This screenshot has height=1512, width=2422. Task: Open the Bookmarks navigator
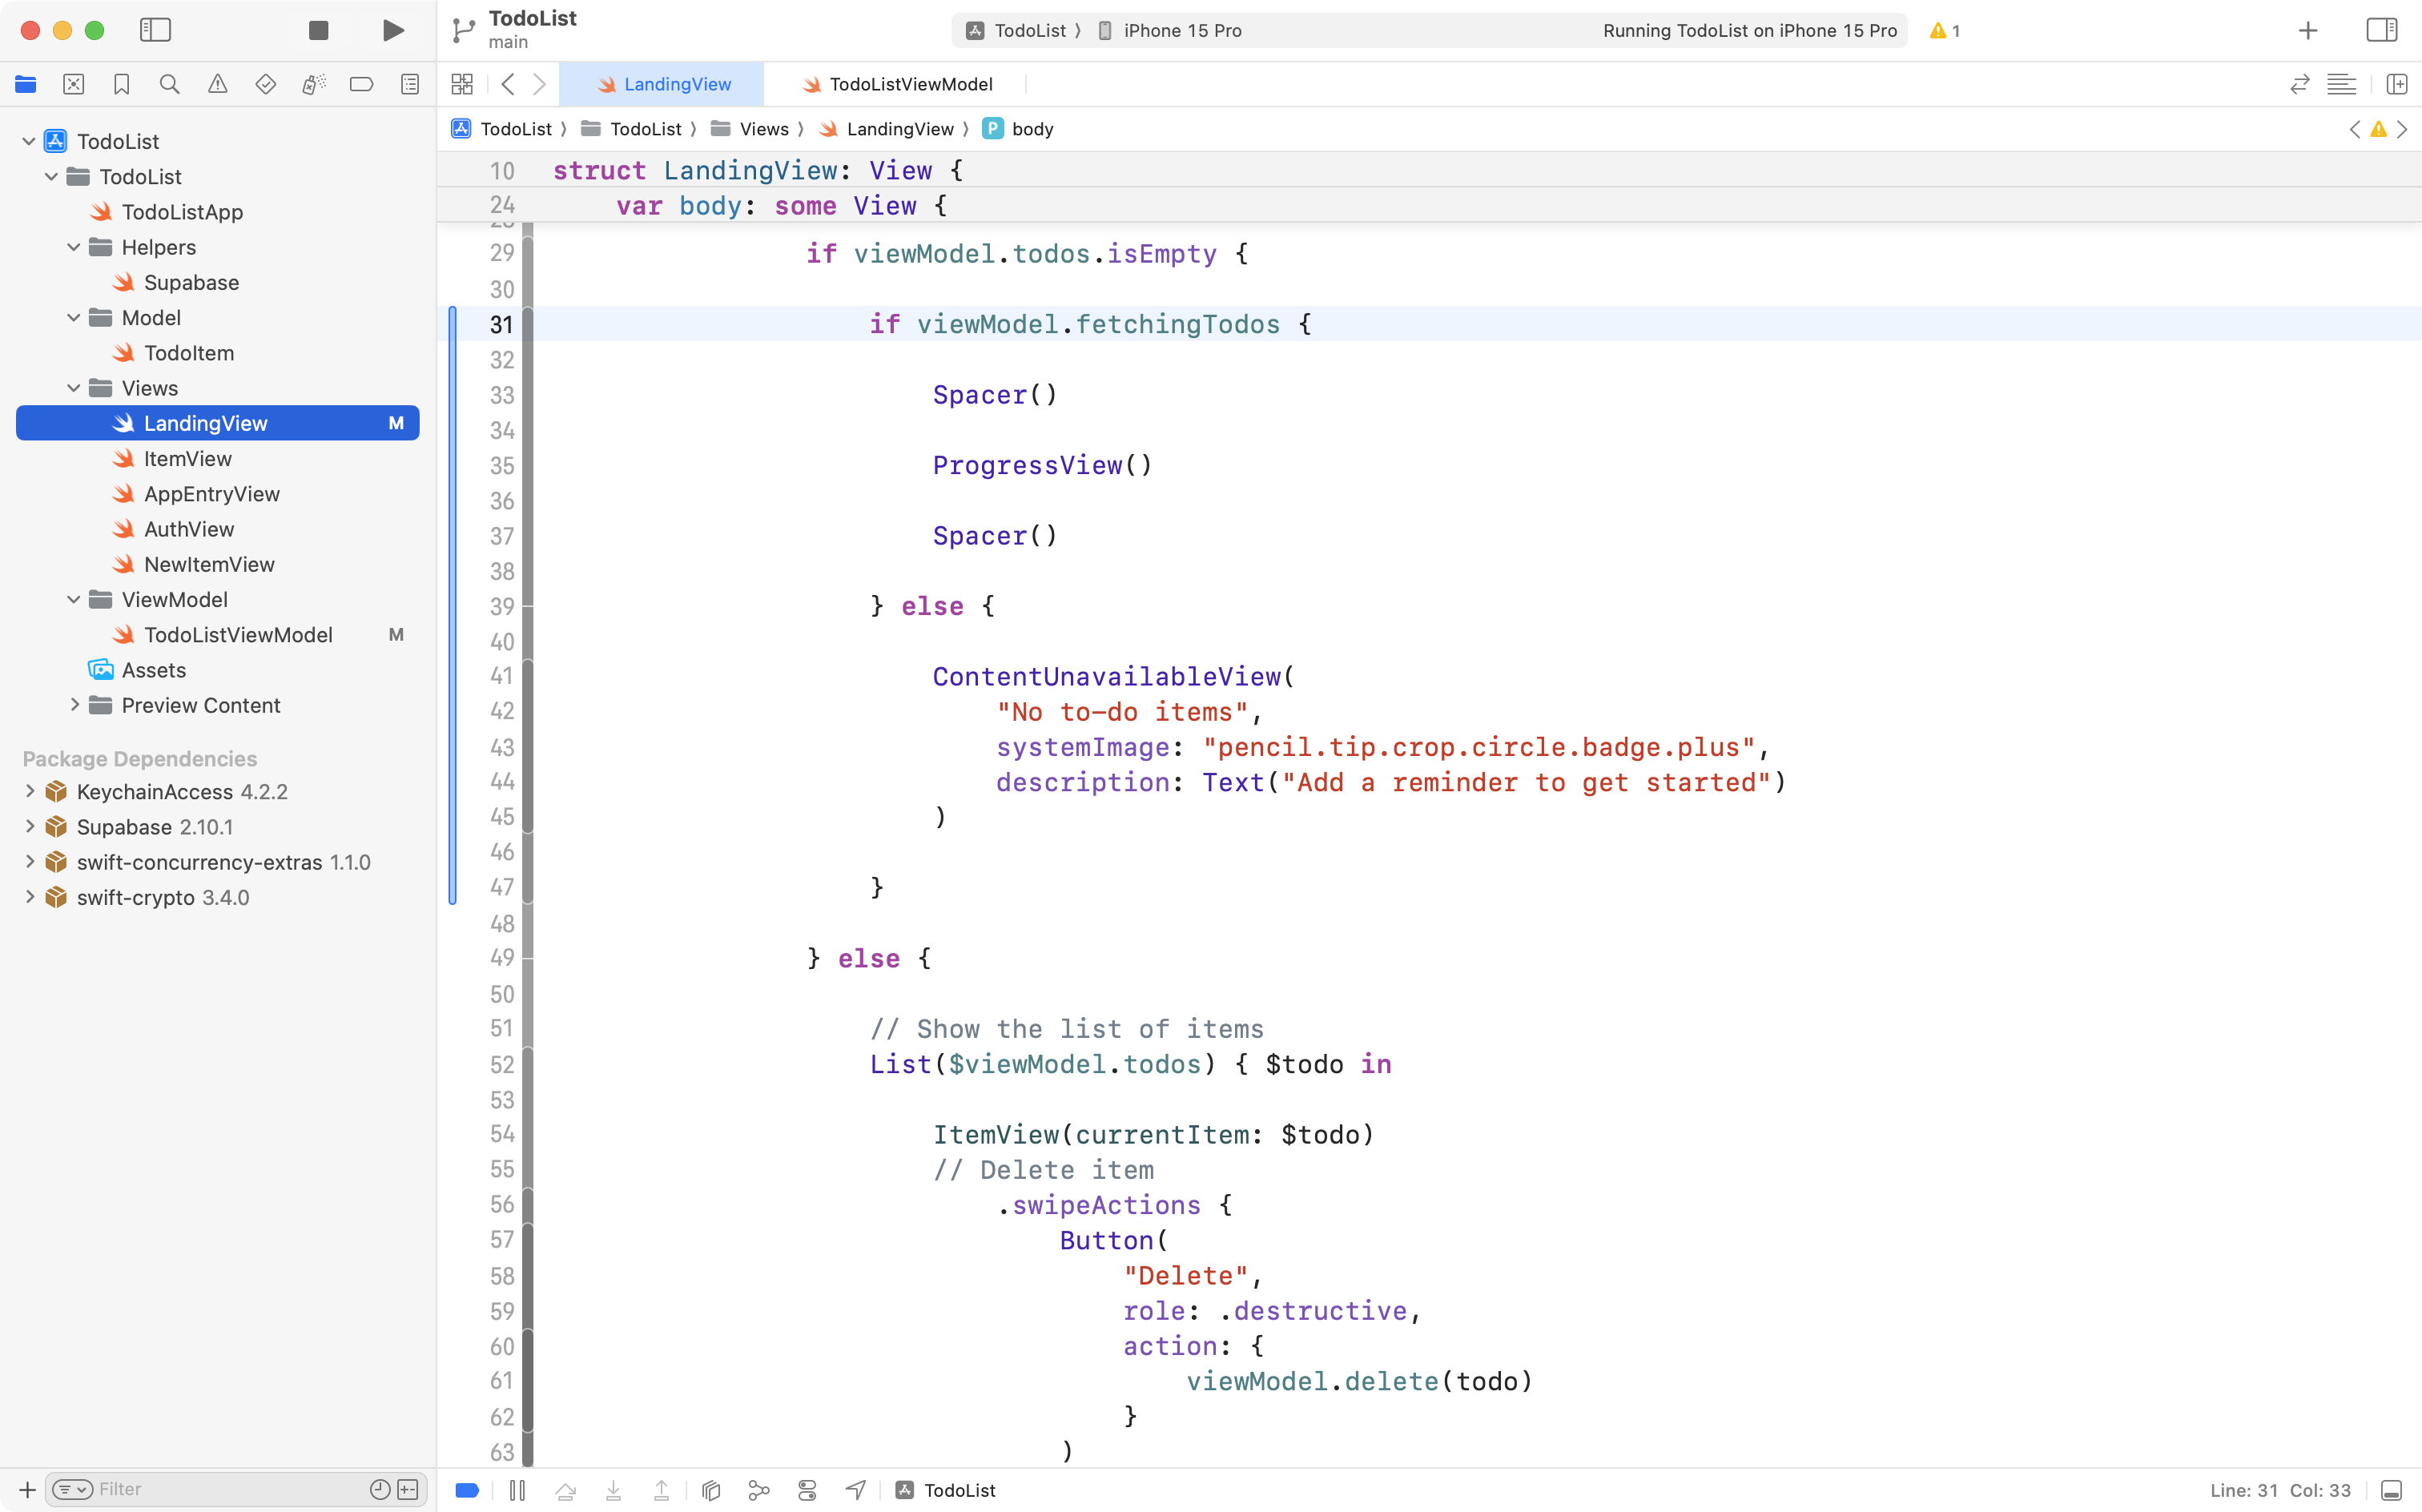pyautogui.click(x=122, y=84)
